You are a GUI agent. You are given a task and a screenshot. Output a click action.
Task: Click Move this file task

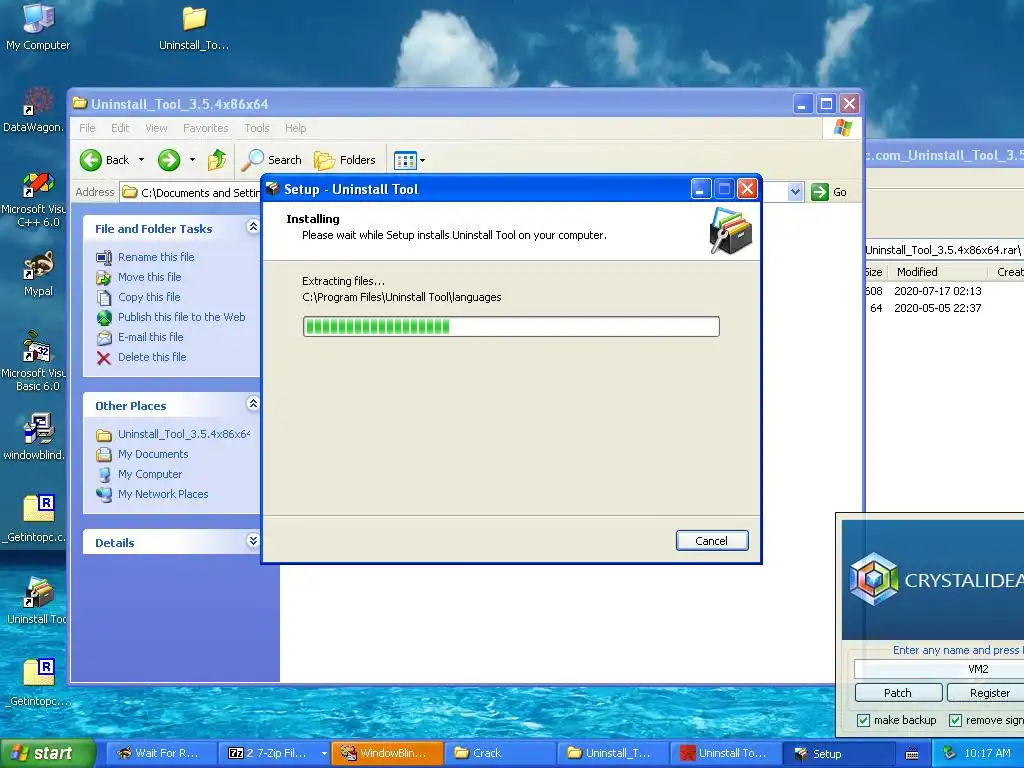(x=150, y=277)
